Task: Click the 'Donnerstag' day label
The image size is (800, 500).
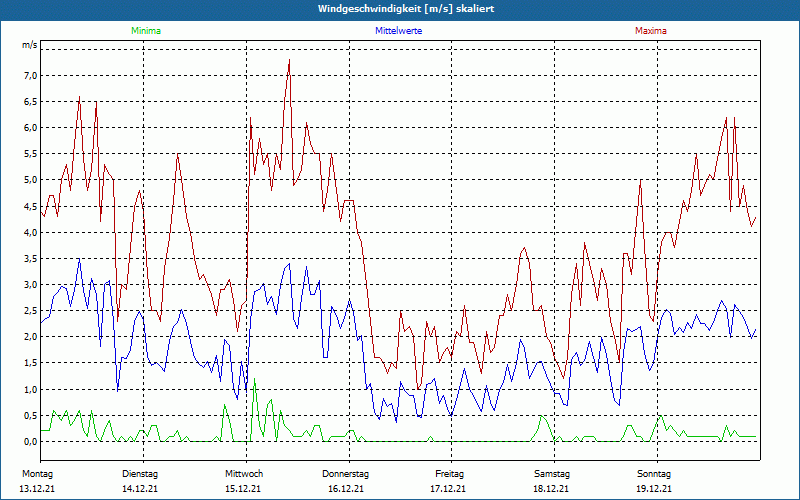Action: [x=345, y=474]
